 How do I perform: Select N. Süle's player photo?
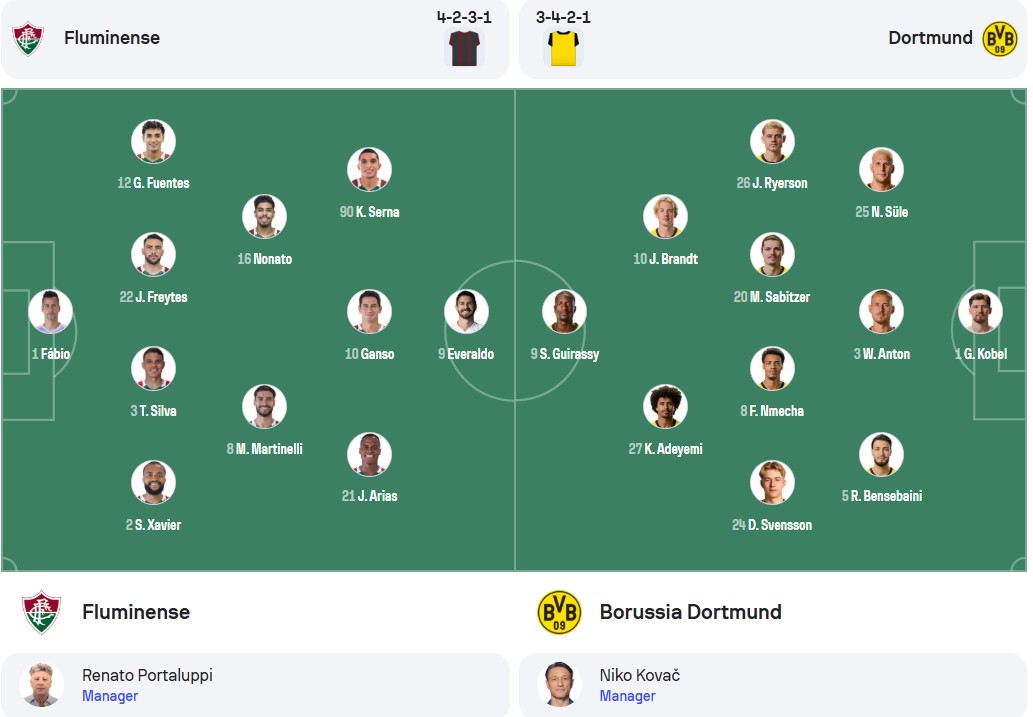click(x=881, y=169)
